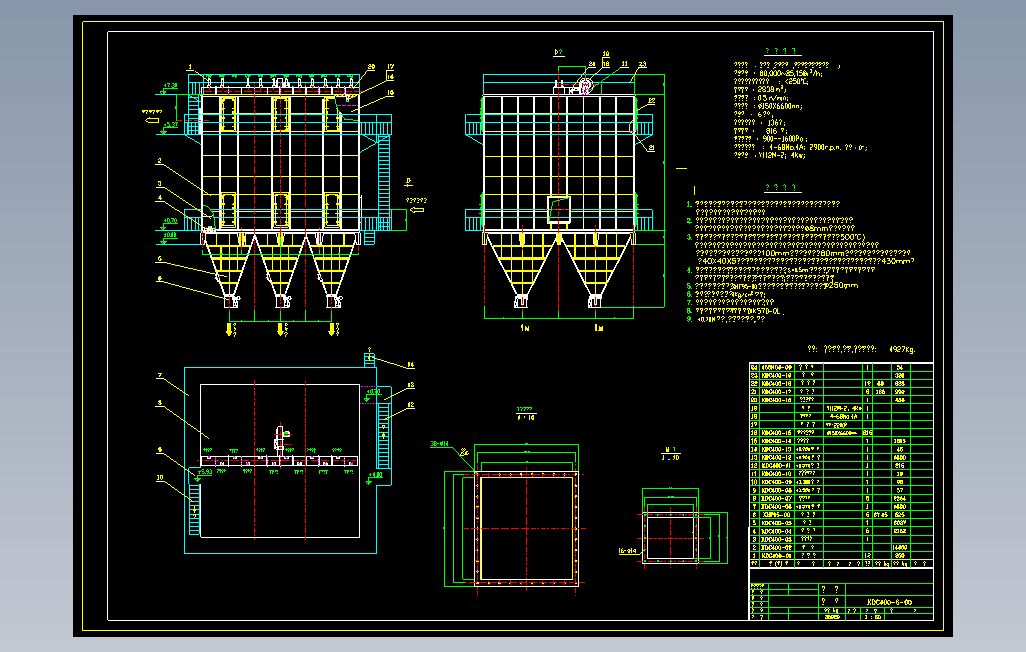Click the drawing number KDC400-6-00 in title block

pos(889,602)
